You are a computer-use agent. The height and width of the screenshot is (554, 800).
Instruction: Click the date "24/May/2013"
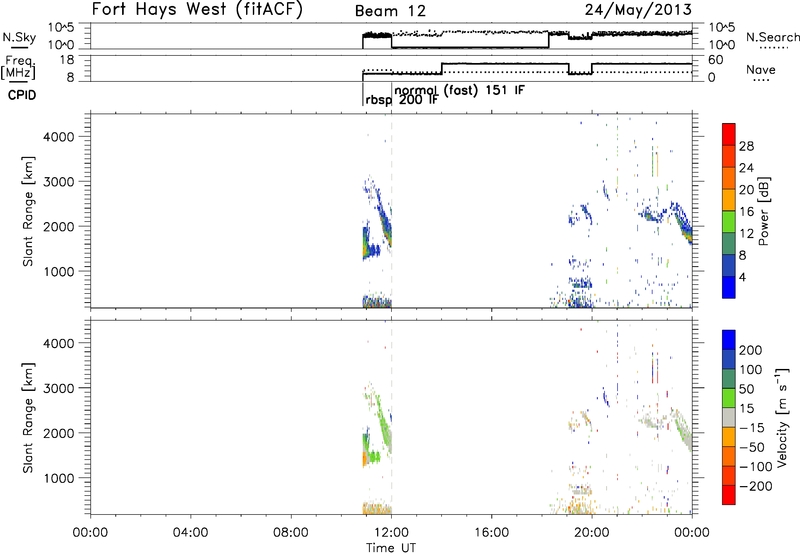coord(638,9)
